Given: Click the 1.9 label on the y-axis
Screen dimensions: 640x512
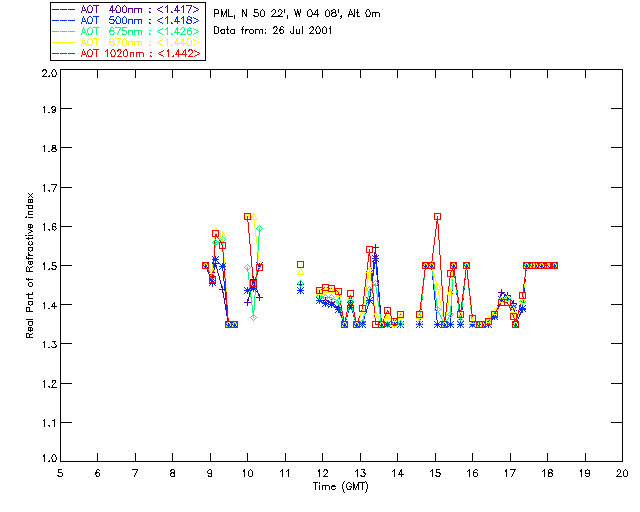Looking at the screenshot, I should pos(49,109).
